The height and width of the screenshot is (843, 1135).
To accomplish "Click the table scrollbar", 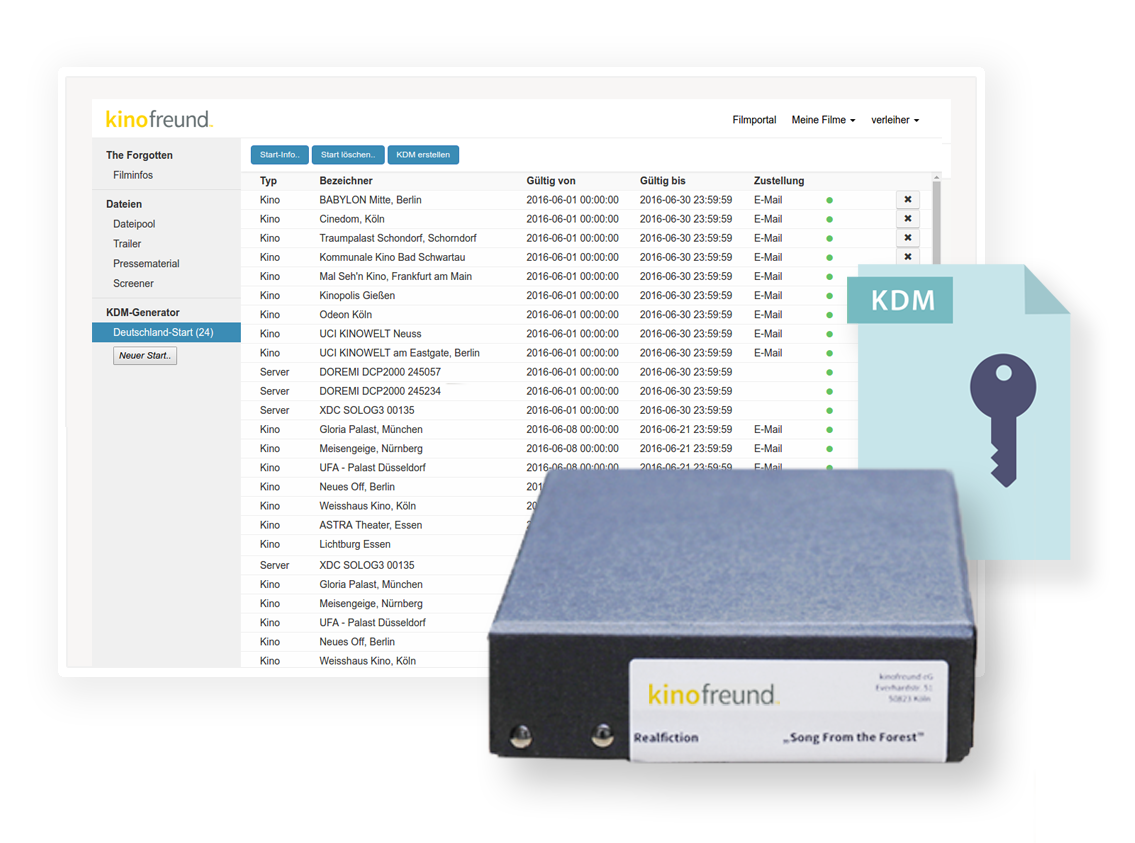I will click(937, 221).
